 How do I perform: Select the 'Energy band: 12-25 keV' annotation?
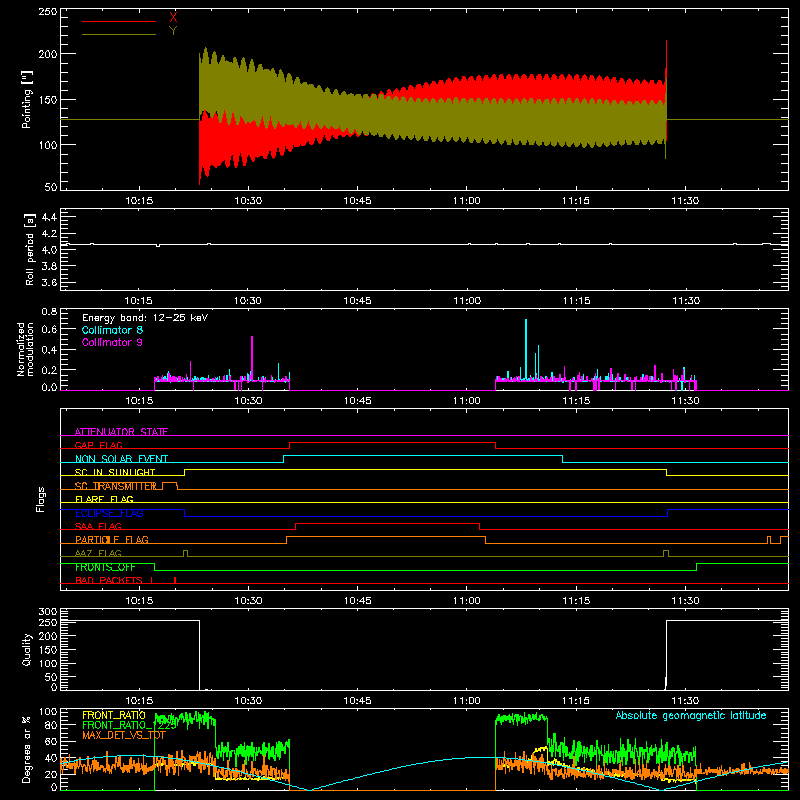tap(145, 318)
